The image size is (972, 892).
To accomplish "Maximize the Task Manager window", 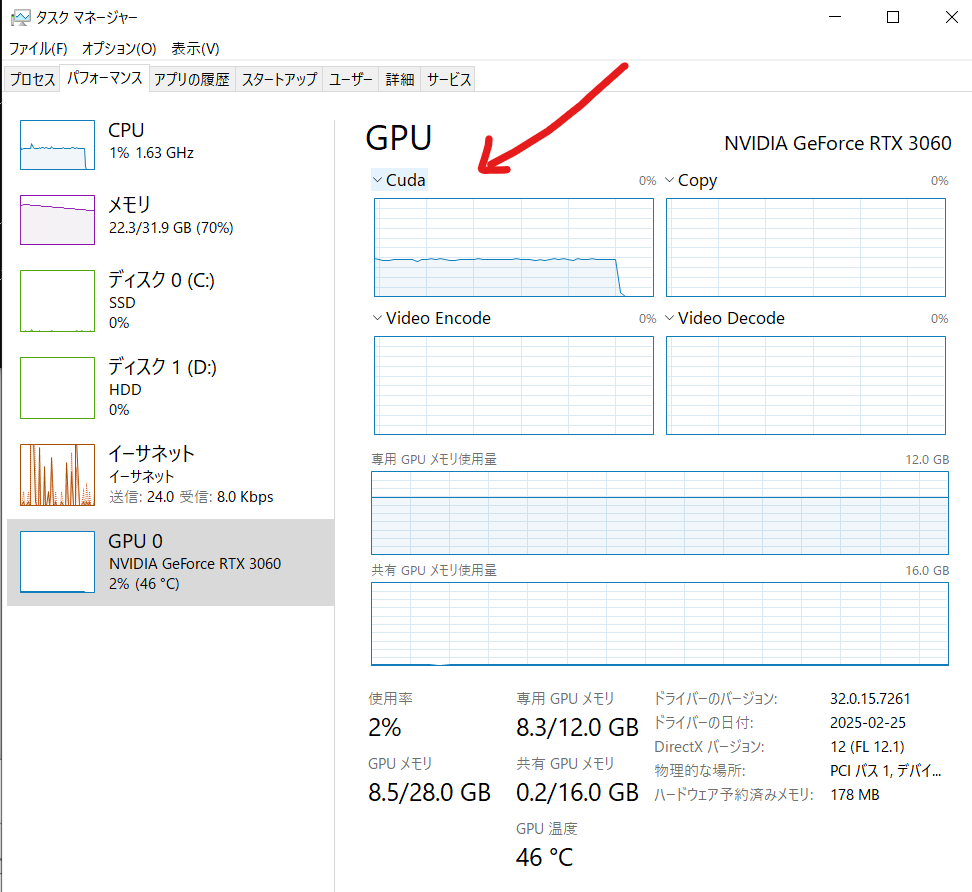I will tap(893, 17).
